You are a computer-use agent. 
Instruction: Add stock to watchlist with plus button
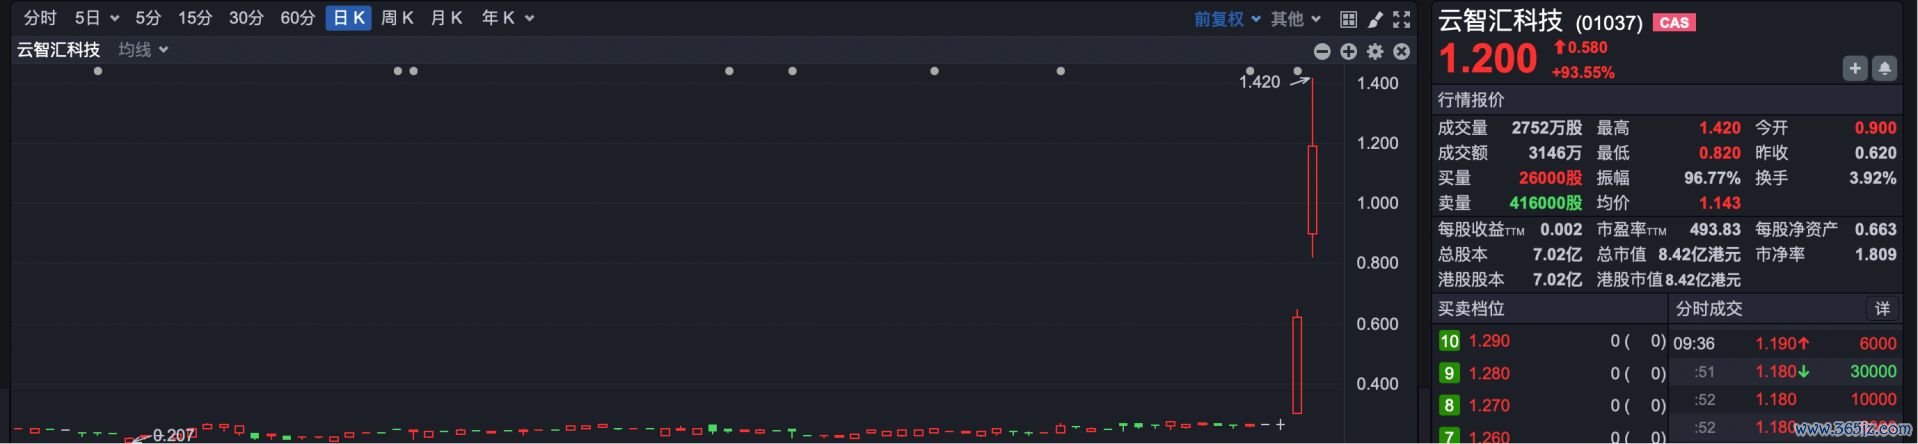[x=1855, y=68]
